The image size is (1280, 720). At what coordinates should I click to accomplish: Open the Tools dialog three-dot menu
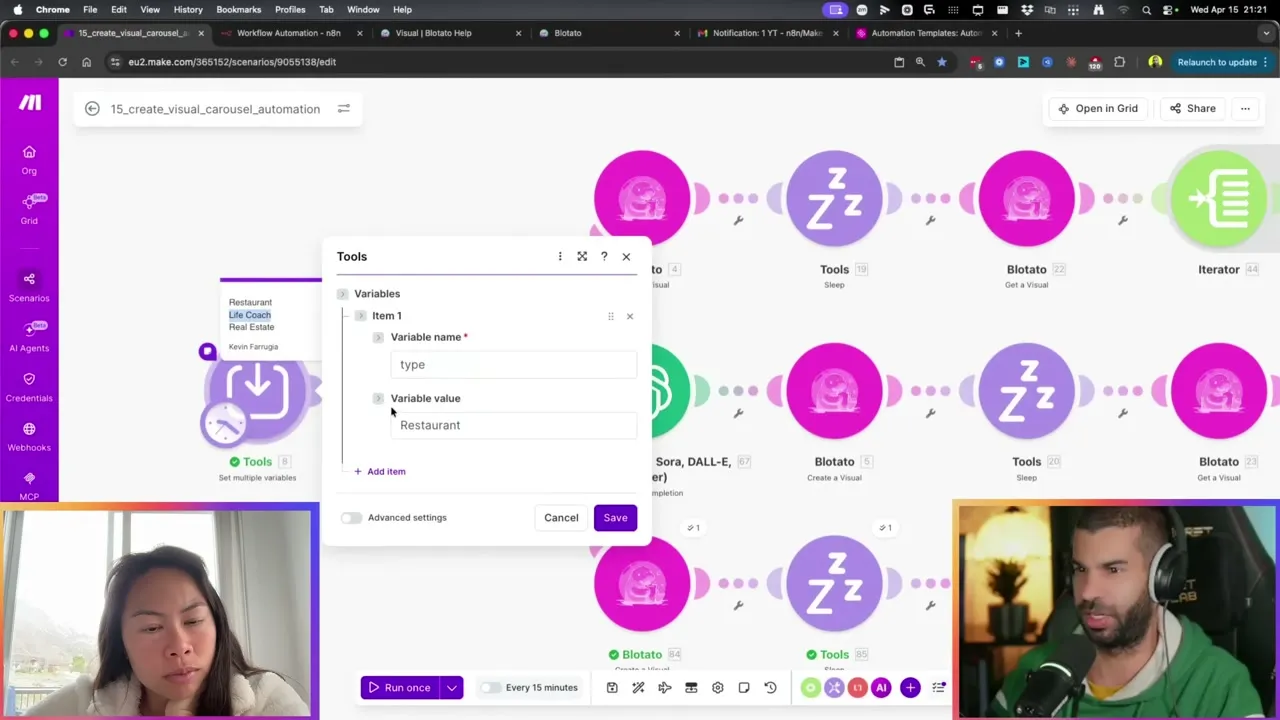tap(560, 257)
